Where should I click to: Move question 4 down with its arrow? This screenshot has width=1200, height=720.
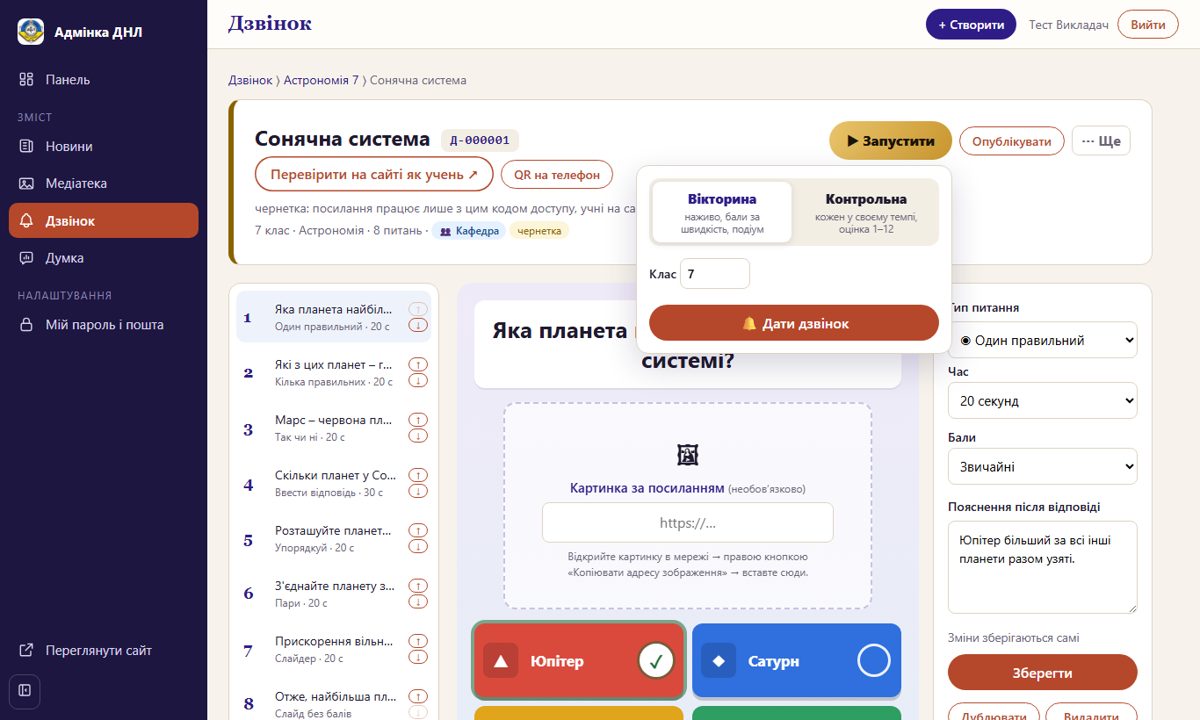(418, 491)
